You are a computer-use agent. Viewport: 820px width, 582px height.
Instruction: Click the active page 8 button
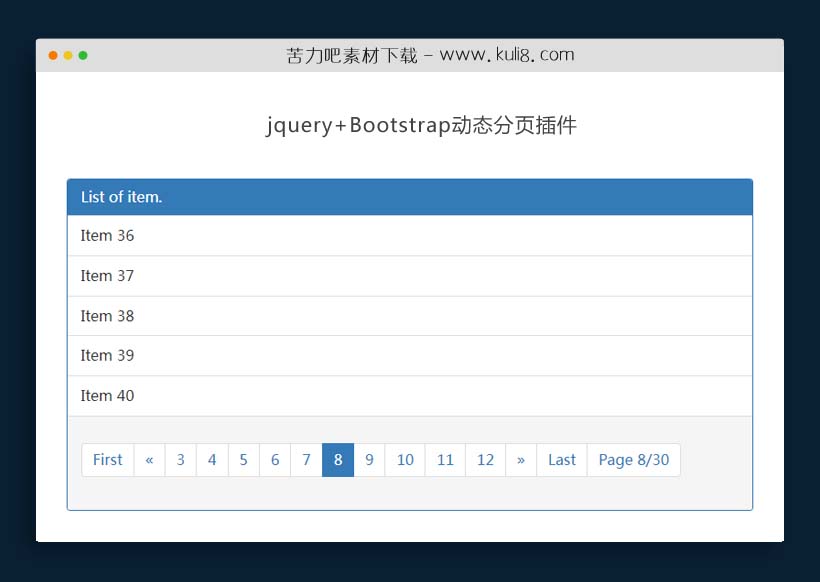[x=338, y=460]
